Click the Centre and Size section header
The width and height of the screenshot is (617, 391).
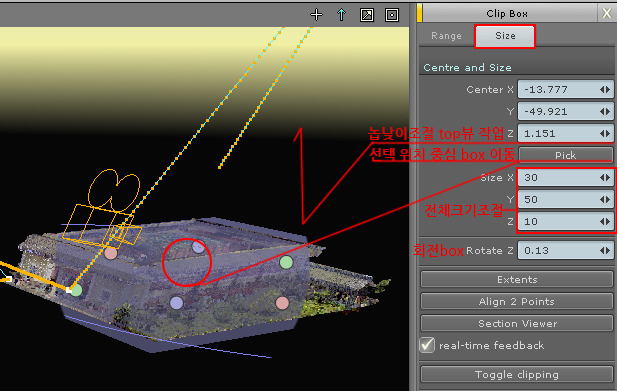(467, 68)
